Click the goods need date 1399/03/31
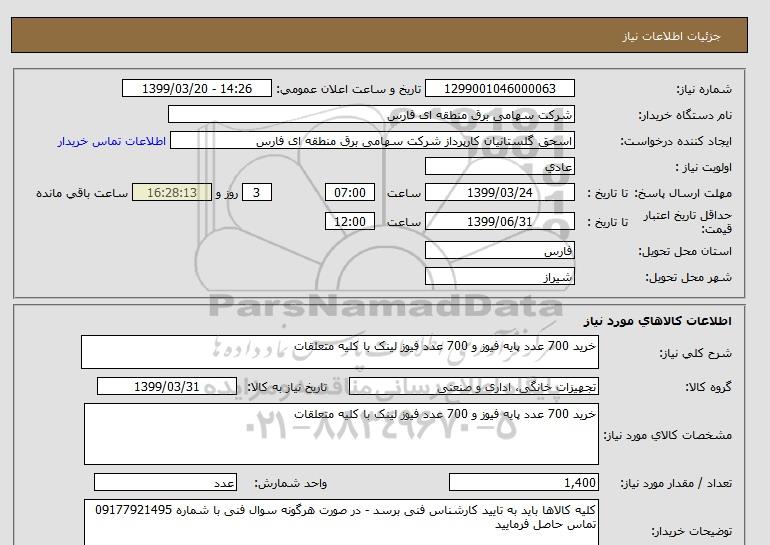Viewport: 770px width, 545px height. (167, 386)
